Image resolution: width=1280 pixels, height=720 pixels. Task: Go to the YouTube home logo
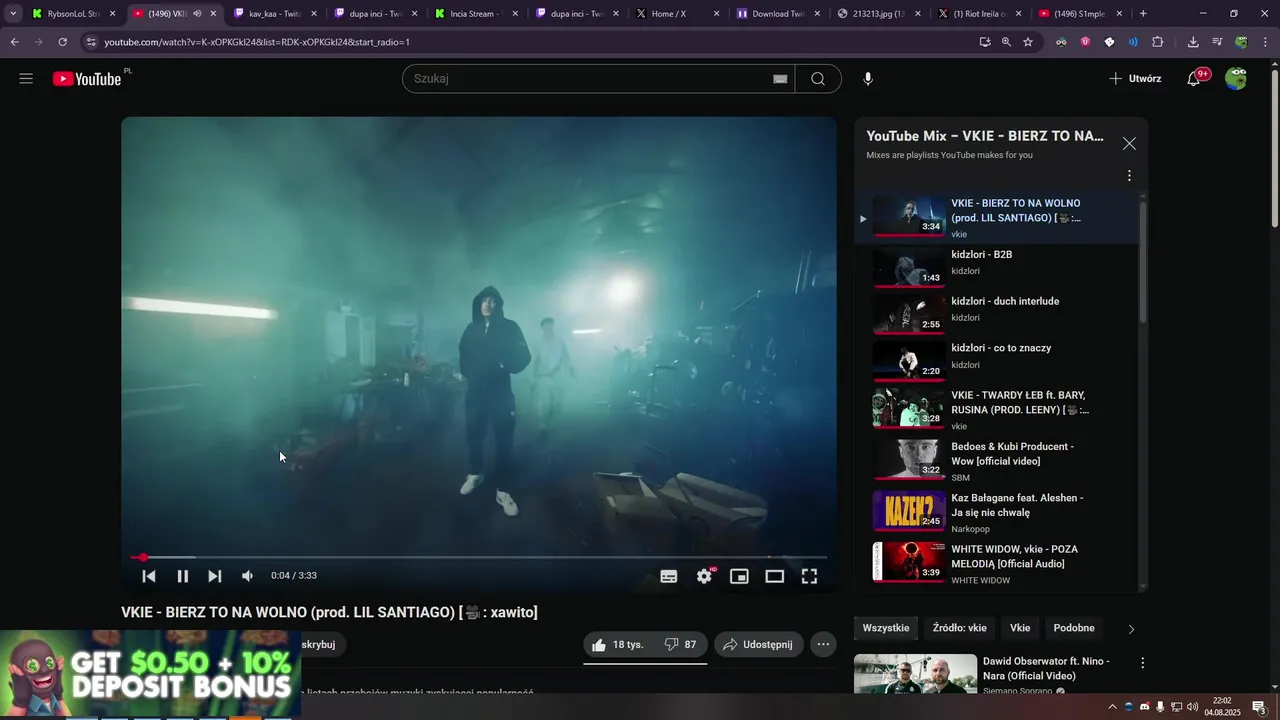click(87, 79)
